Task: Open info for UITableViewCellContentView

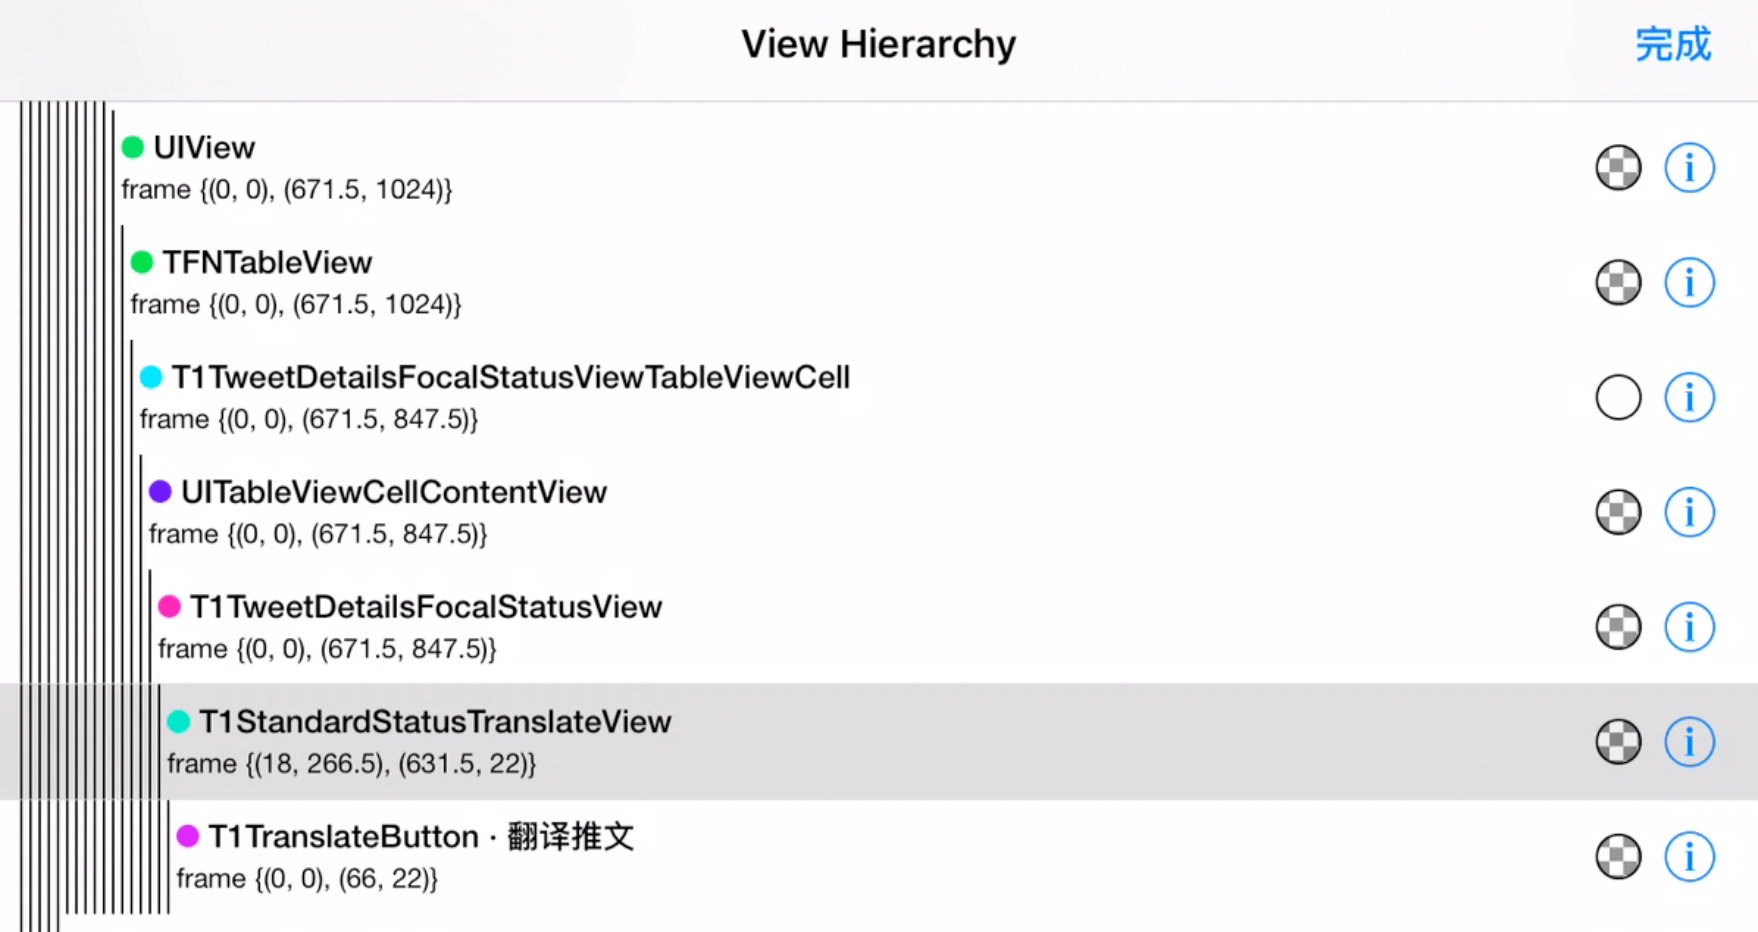Action: pyautogui.click(x=1689, y=512)
